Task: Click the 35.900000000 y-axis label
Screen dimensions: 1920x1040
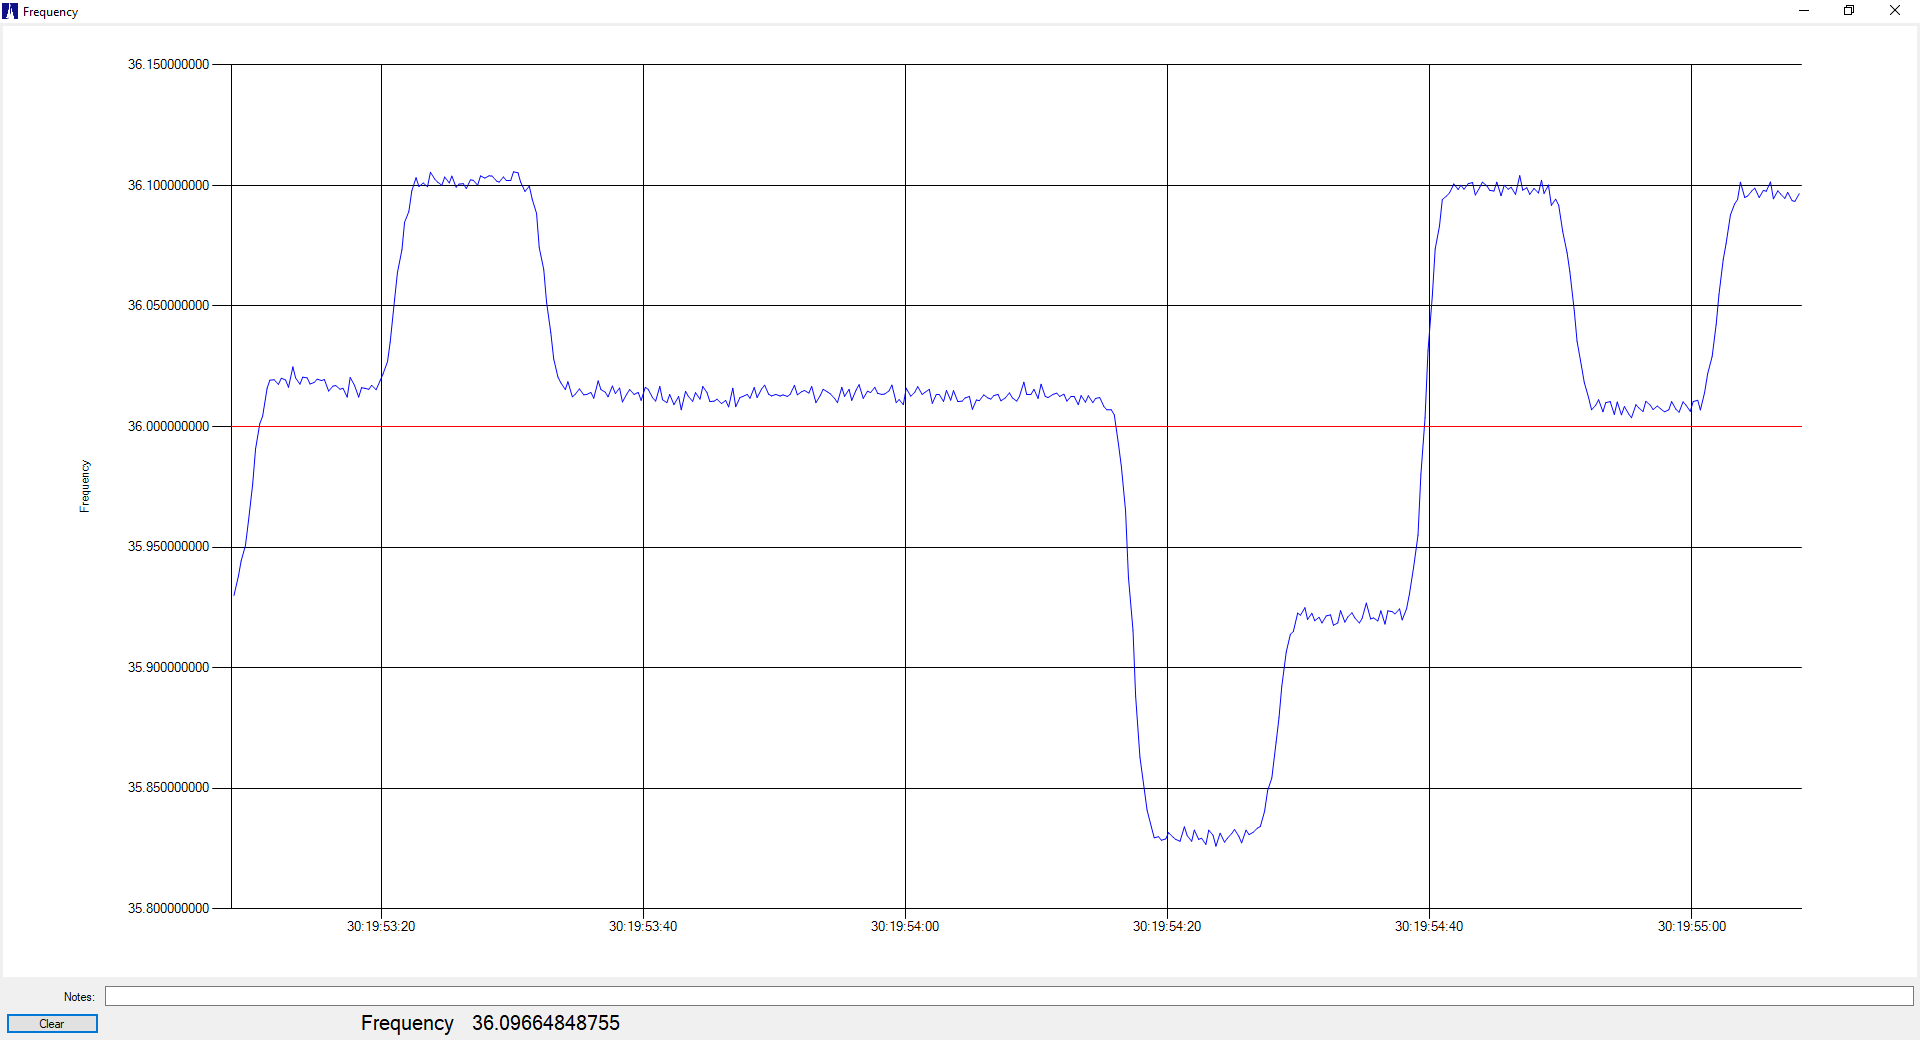Action: pyautogui.click(x=168, y=668)
